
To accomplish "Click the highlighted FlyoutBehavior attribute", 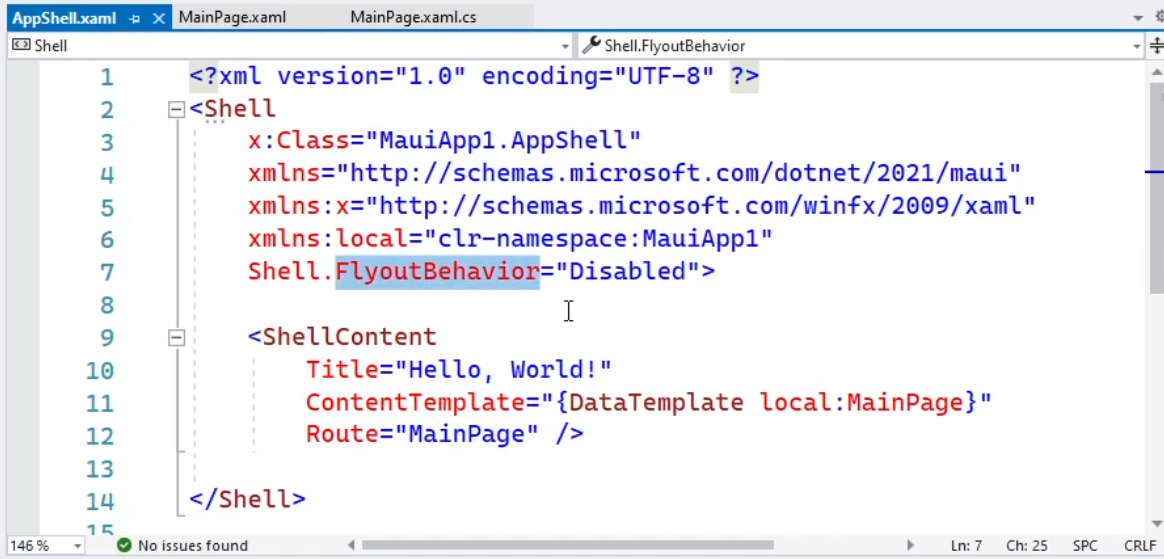I will click(437, 271).
